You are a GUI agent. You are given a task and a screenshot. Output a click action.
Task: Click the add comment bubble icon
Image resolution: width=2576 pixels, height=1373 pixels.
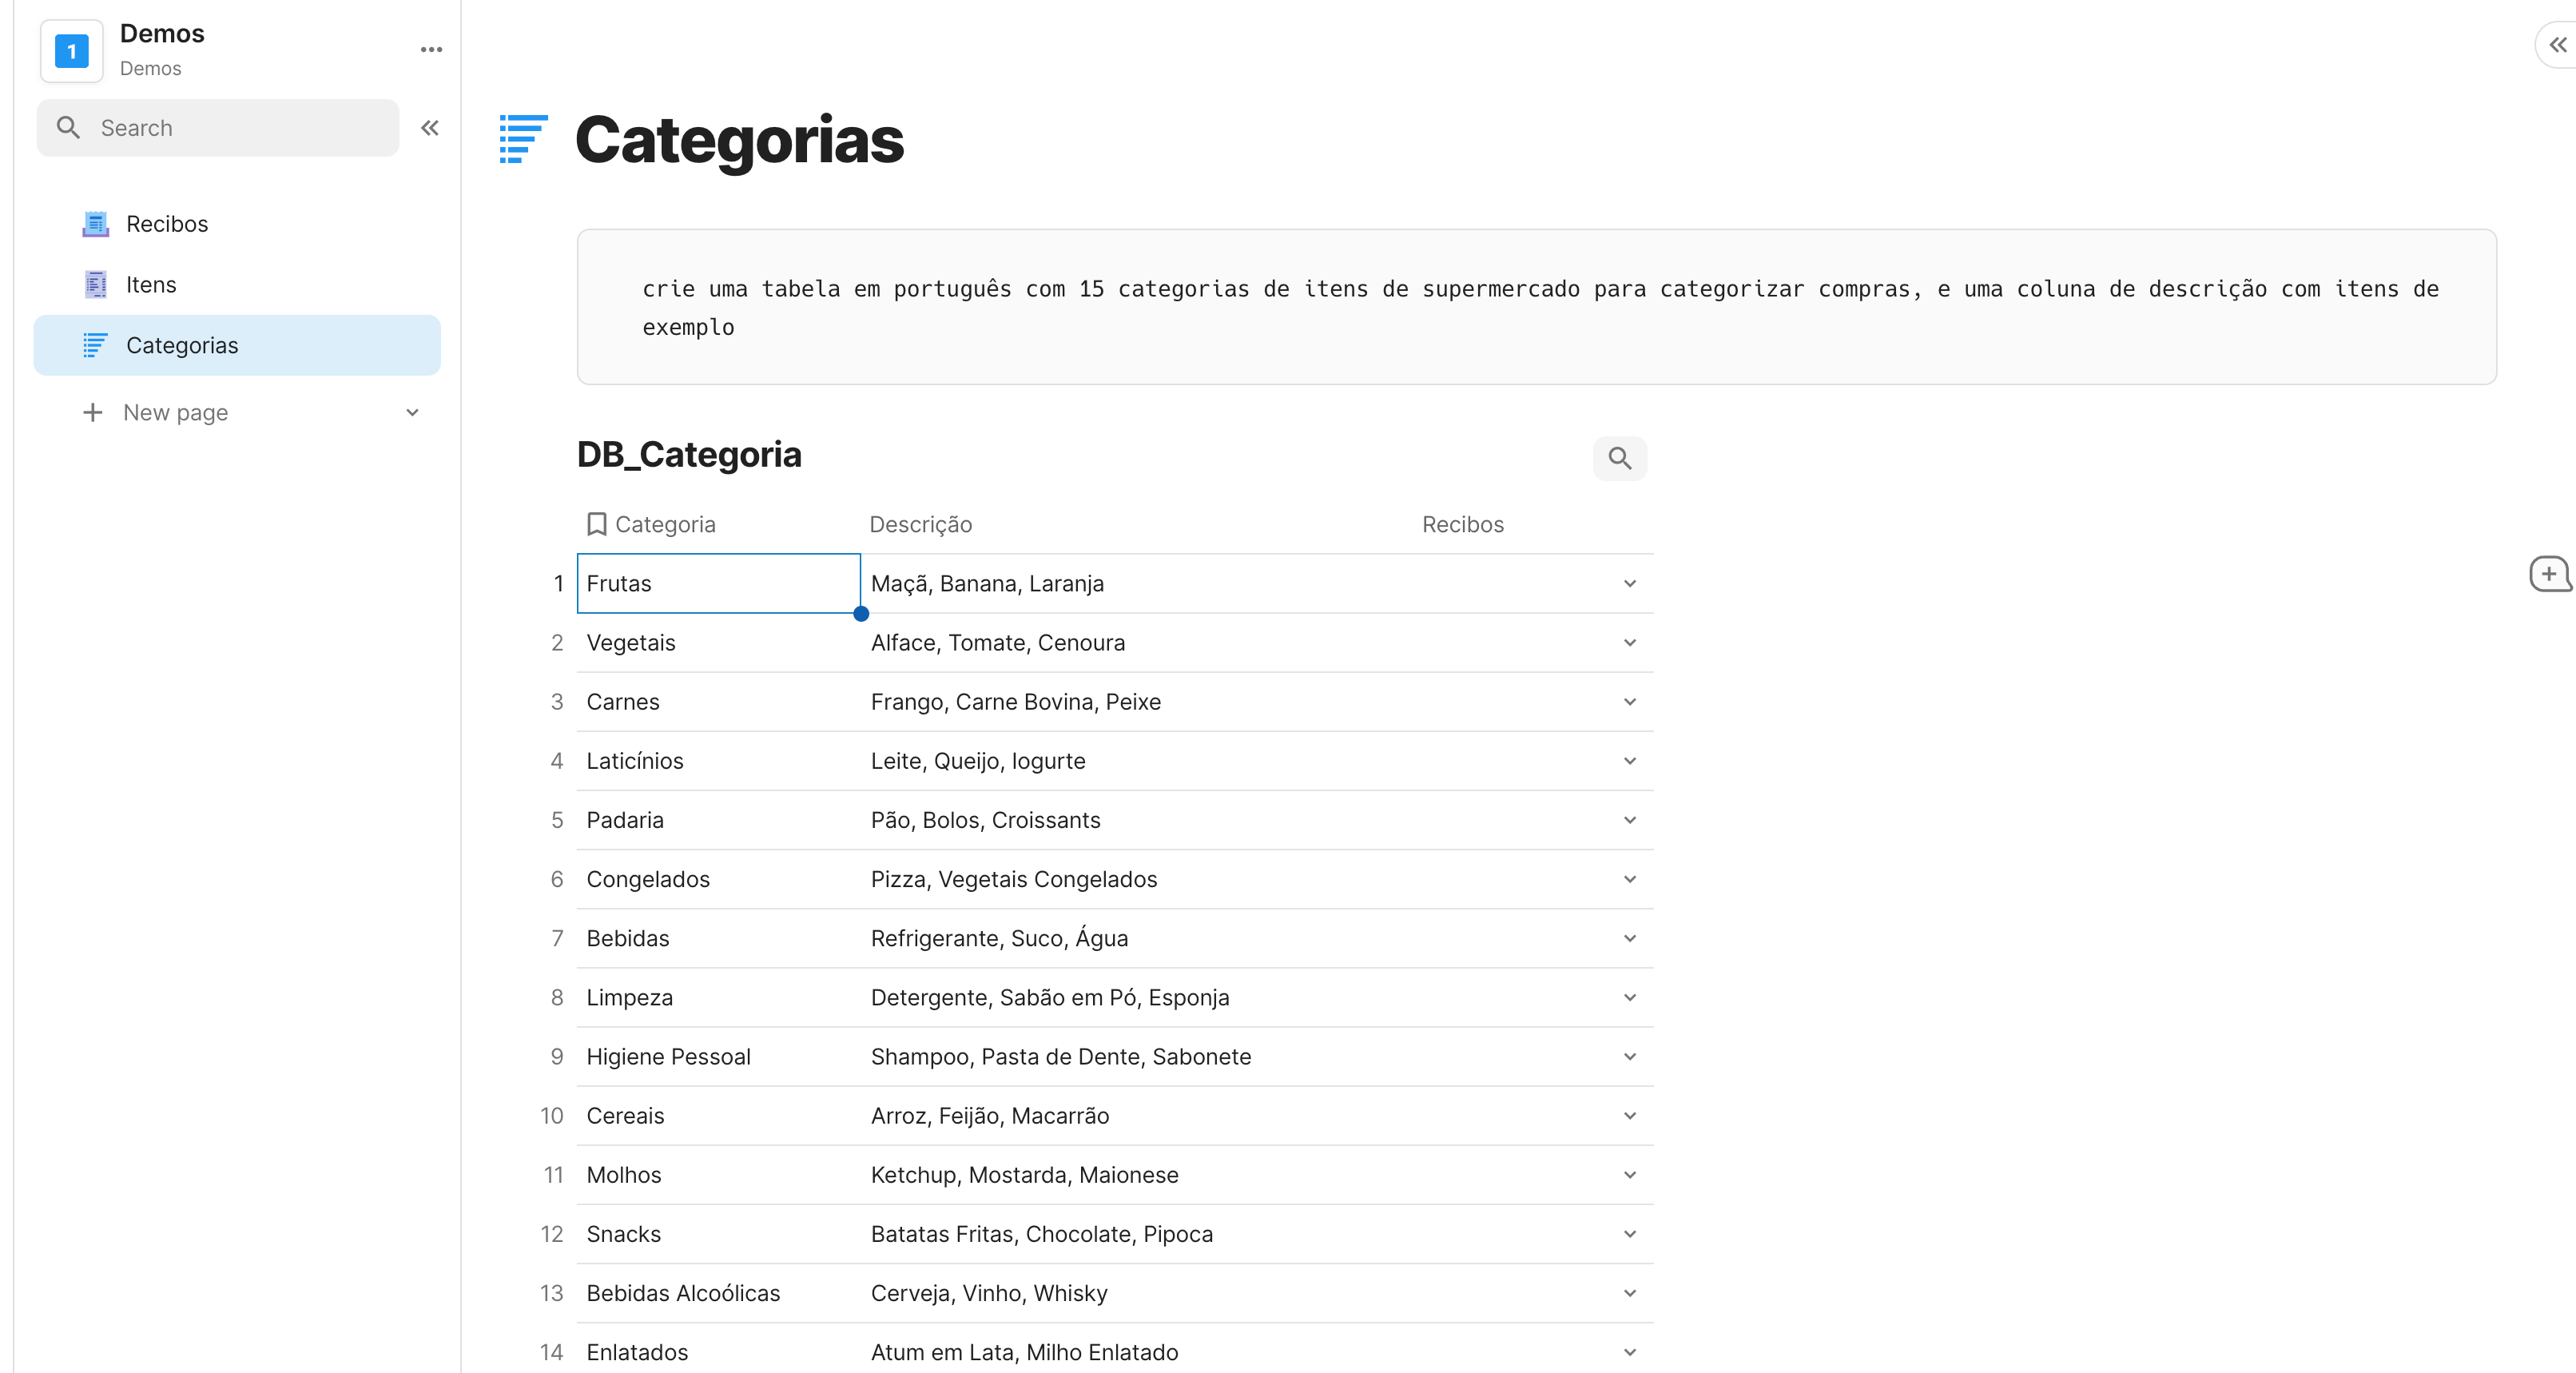[2549, 574]
